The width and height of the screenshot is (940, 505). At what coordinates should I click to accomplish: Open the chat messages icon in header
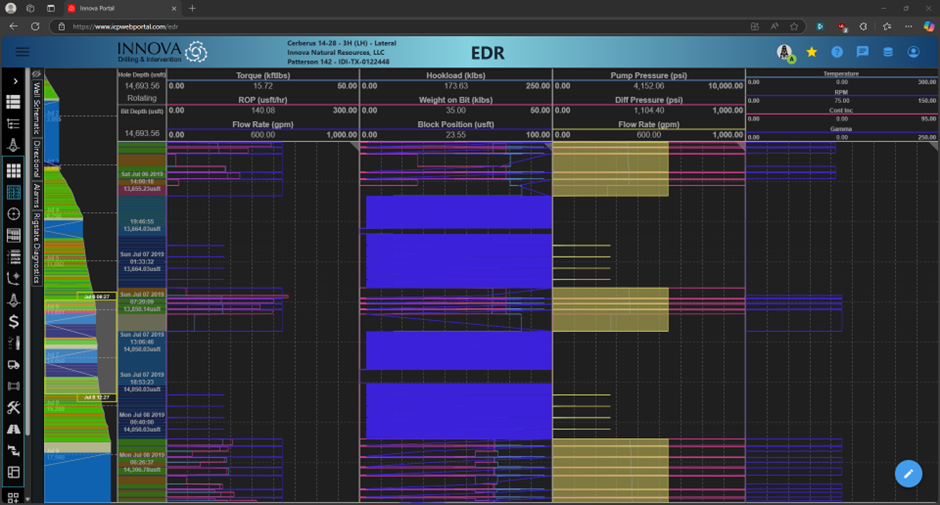[862, 52]
